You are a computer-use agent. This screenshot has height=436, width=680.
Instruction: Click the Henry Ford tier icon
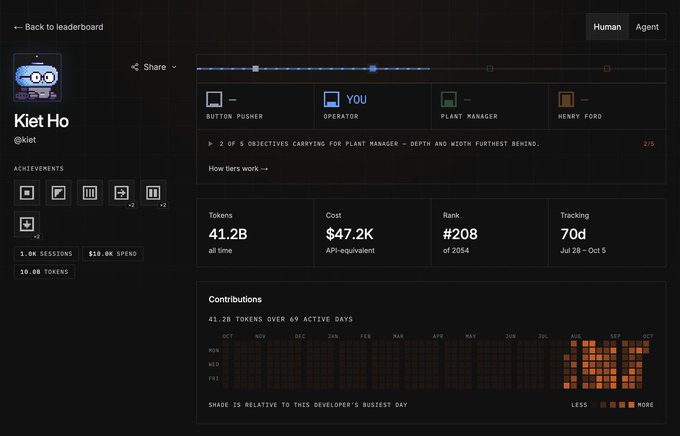point(566,99)
